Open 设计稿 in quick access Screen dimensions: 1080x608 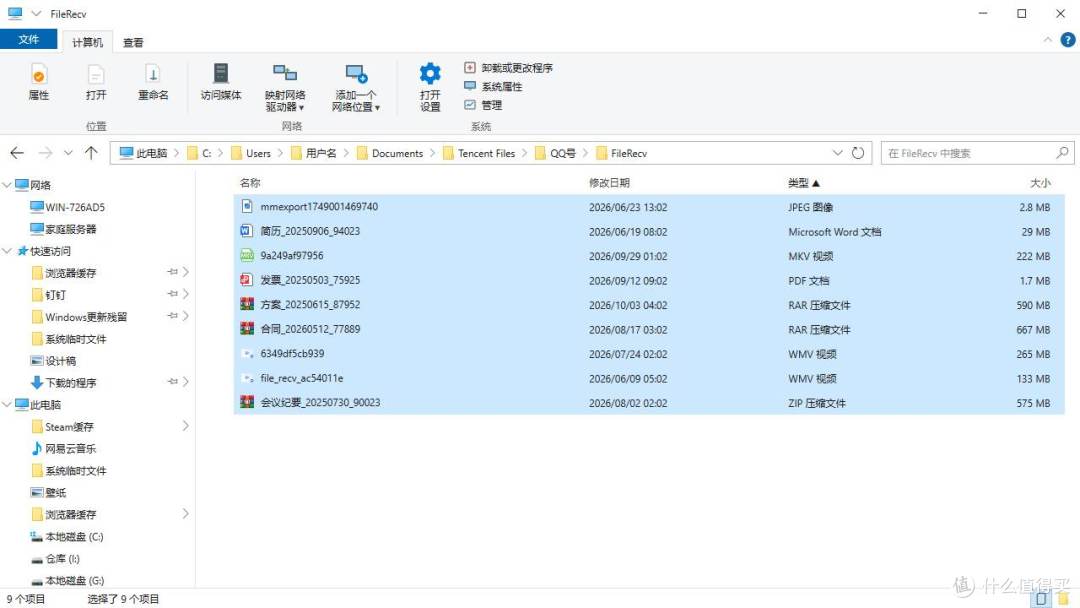(54, 361)
